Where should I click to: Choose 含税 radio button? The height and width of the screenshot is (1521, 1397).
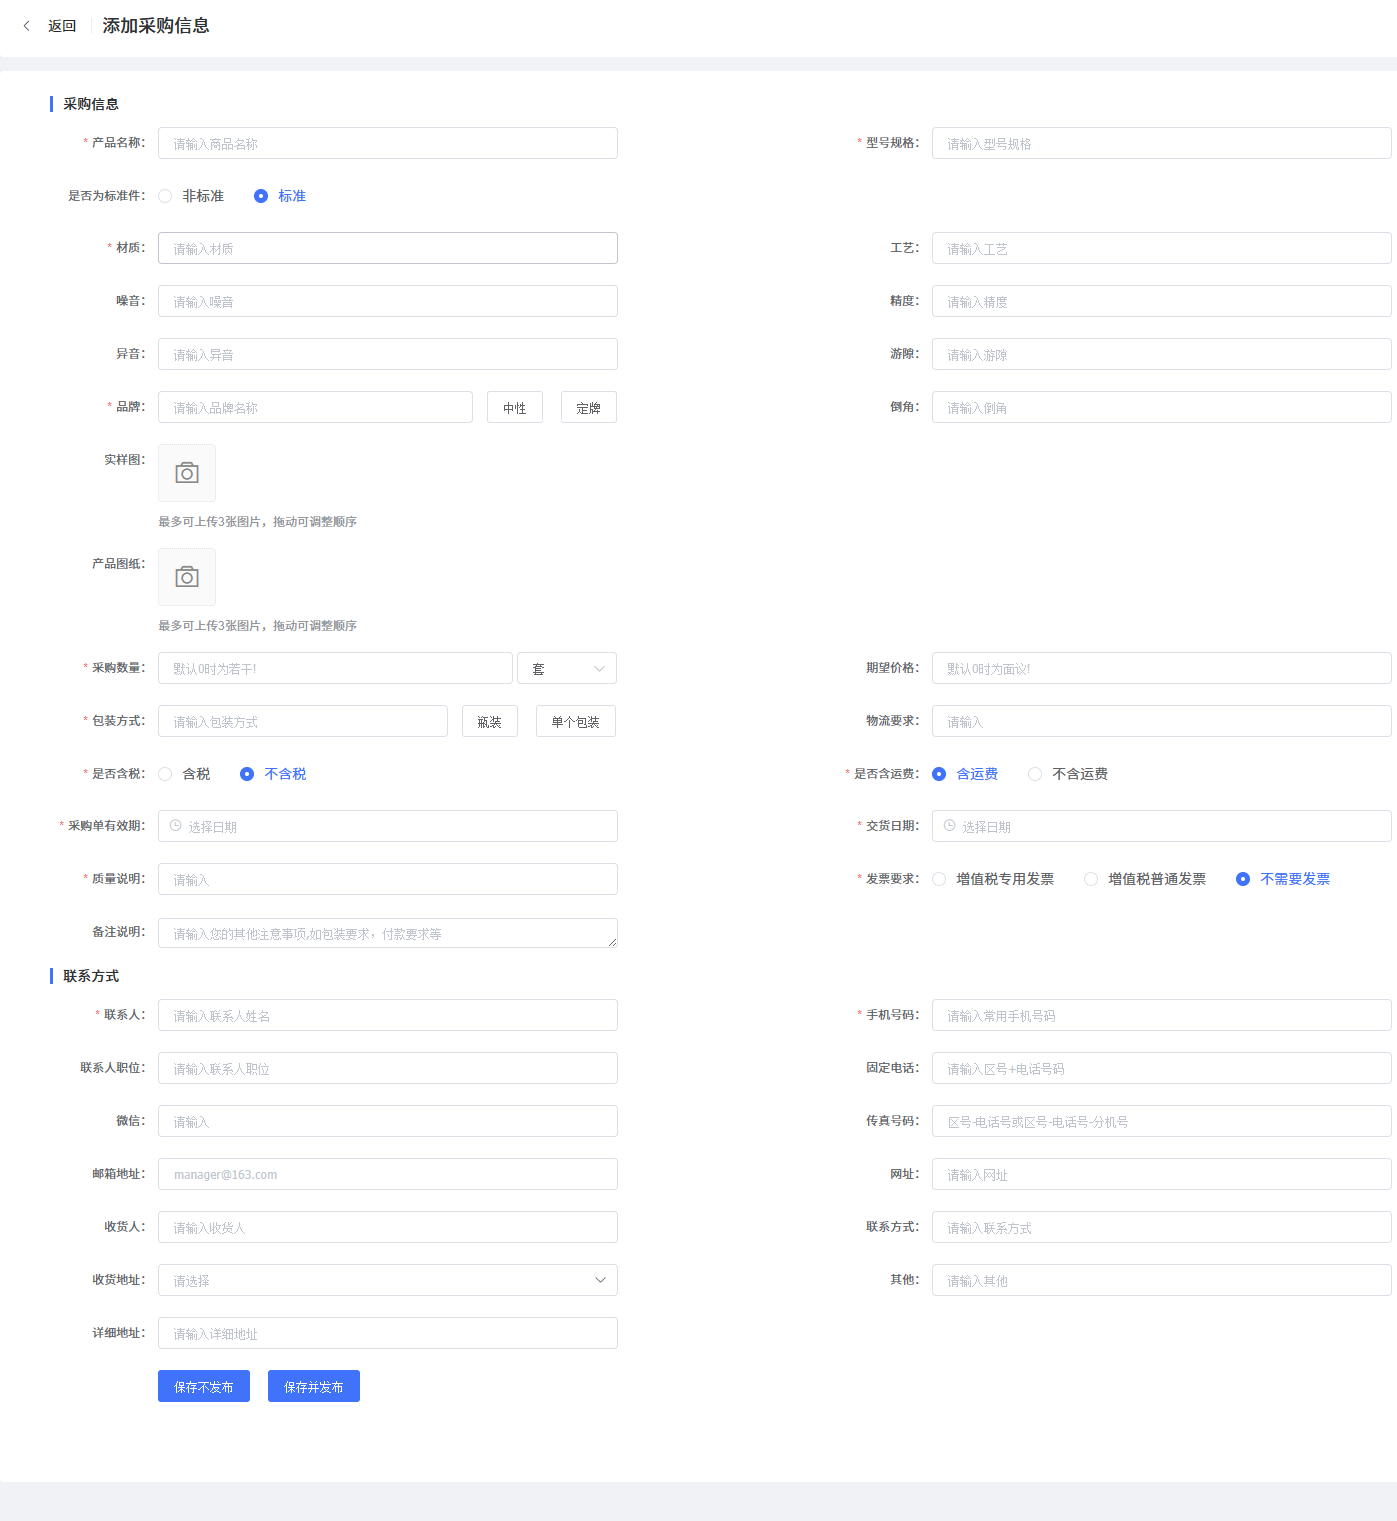point(166,774)
